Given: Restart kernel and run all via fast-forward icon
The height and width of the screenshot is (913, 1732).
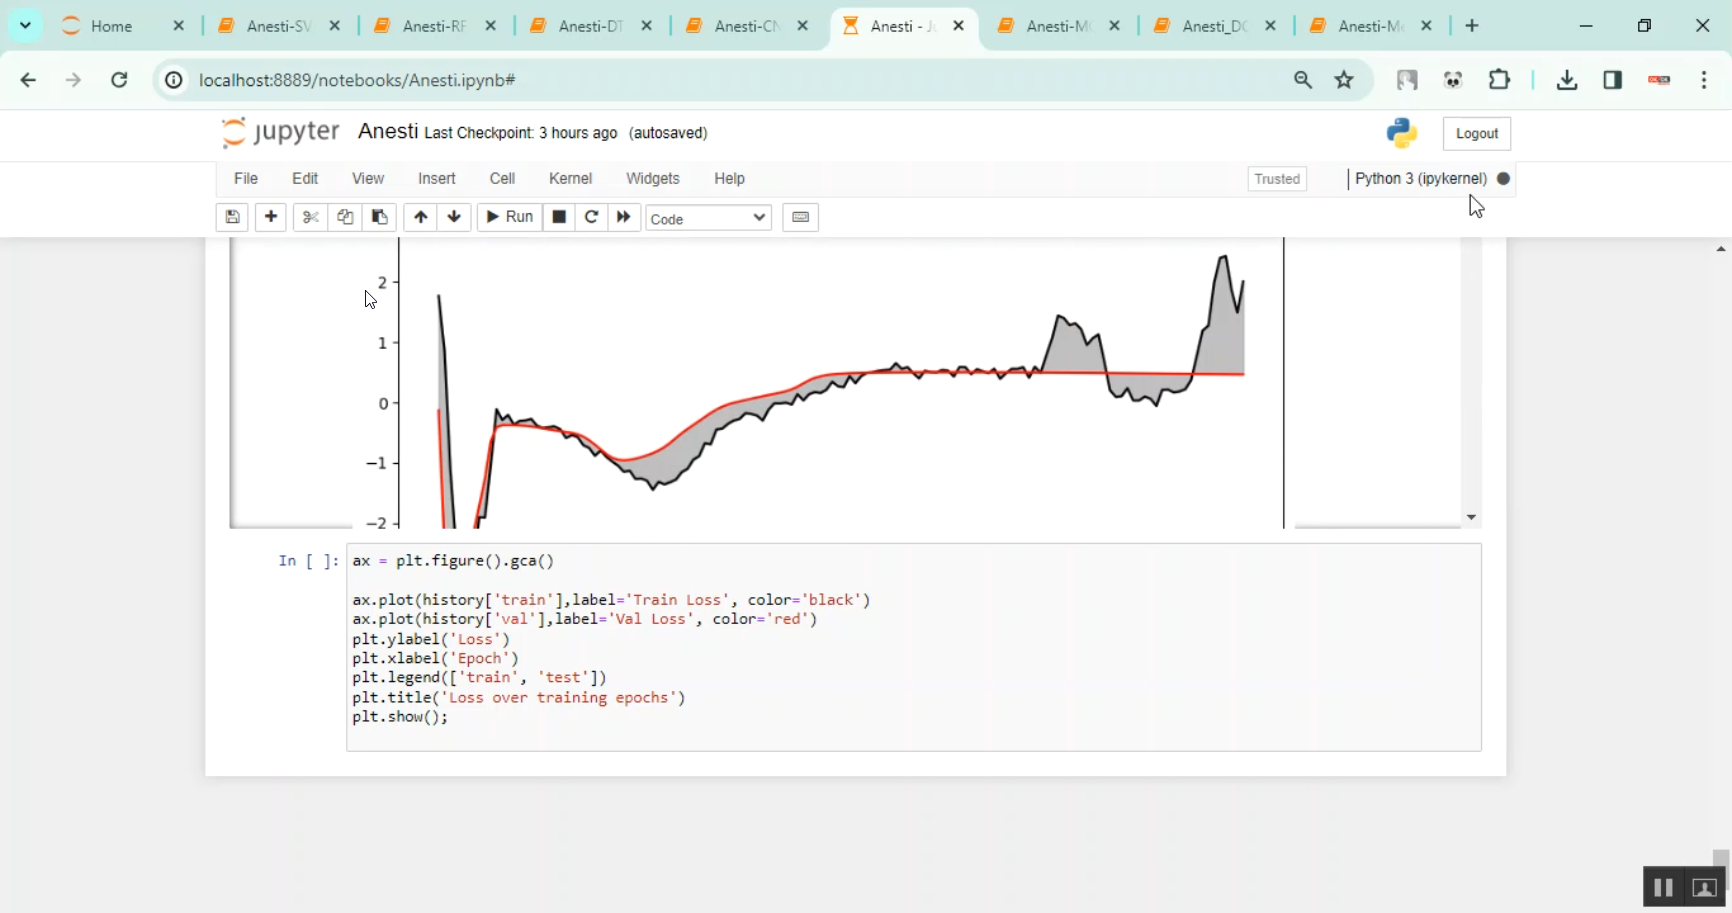Looking at the screenshot, I should pos(623,218).
